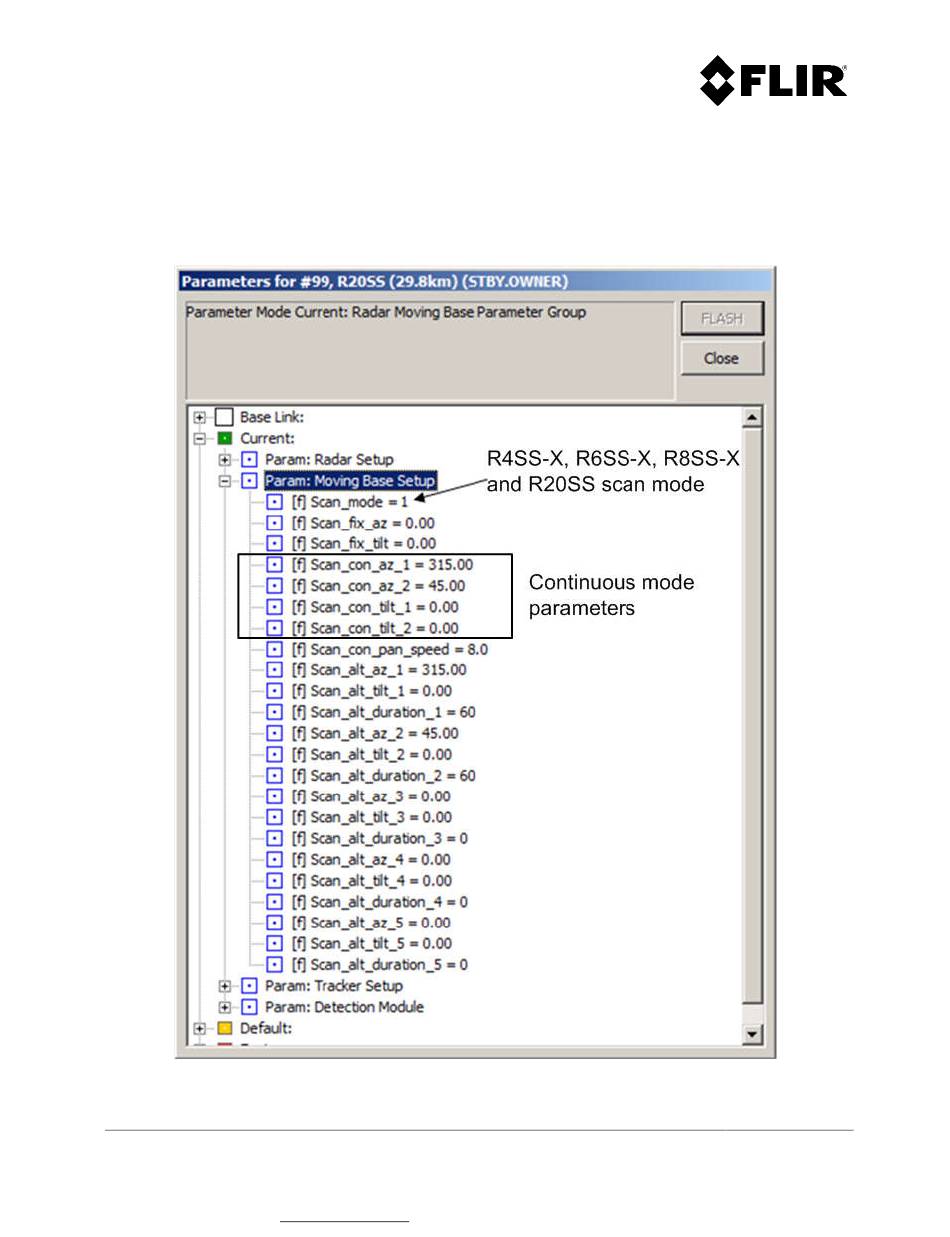This screenshot has width=950, height=1237.
Task: Click the green Current group icon
Action: pyautogui.click(x=225, y=439)
